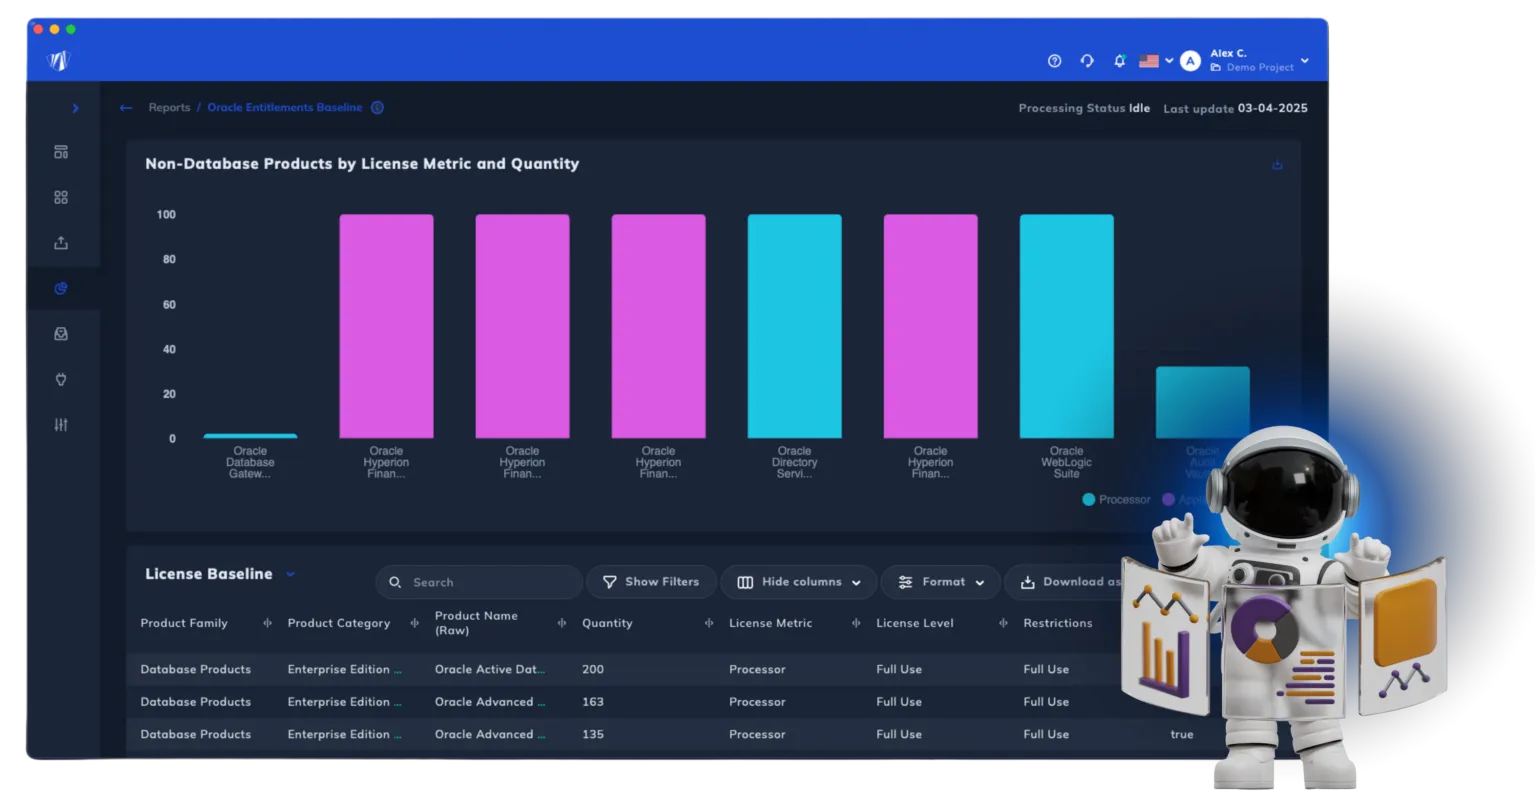This screenshot has width=1536, height=793.
Task: Open the language flag dropdown
Action: 1153,60
